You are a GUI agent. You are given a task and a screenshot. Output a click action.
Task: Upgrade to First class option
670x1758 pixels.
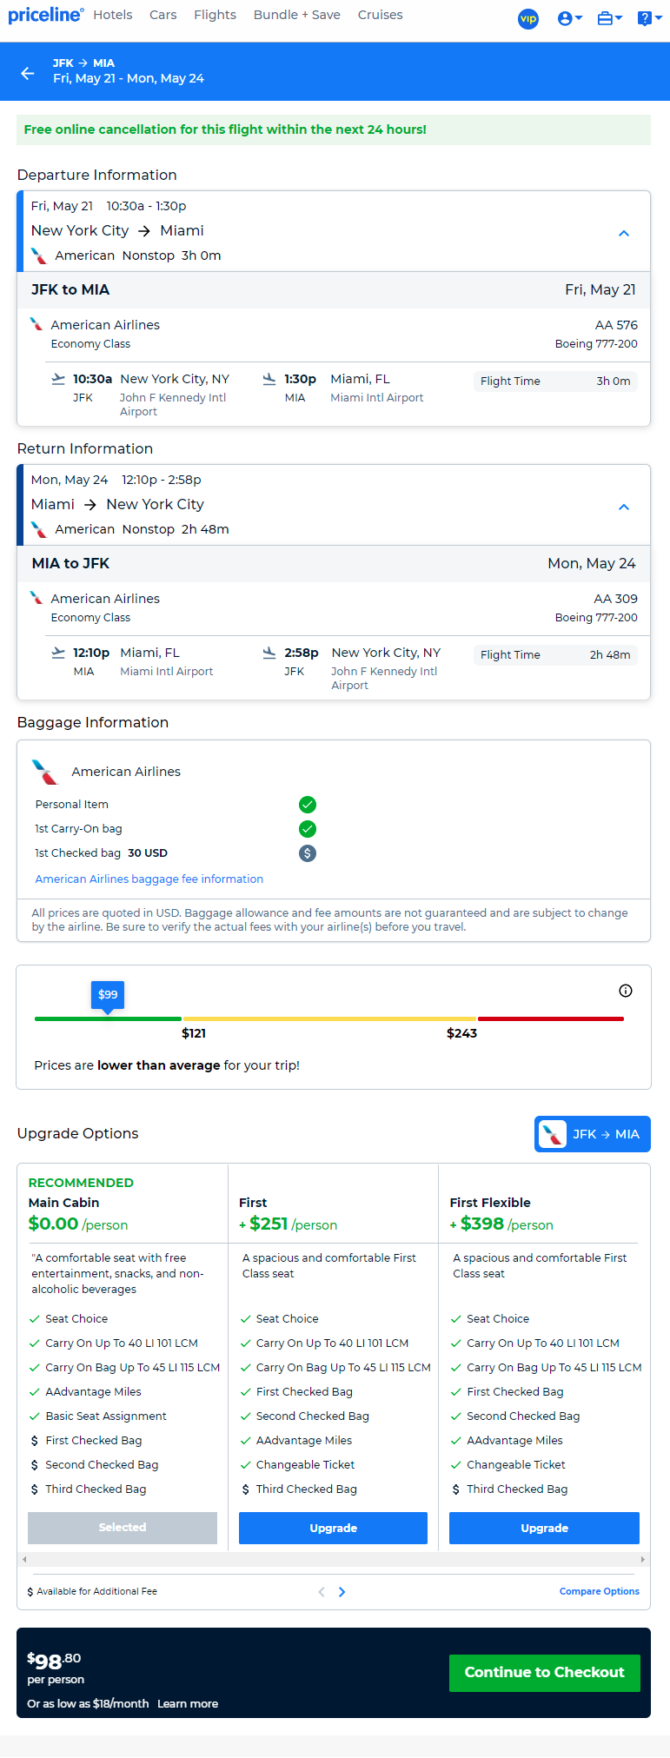[x=333, y=1528]
